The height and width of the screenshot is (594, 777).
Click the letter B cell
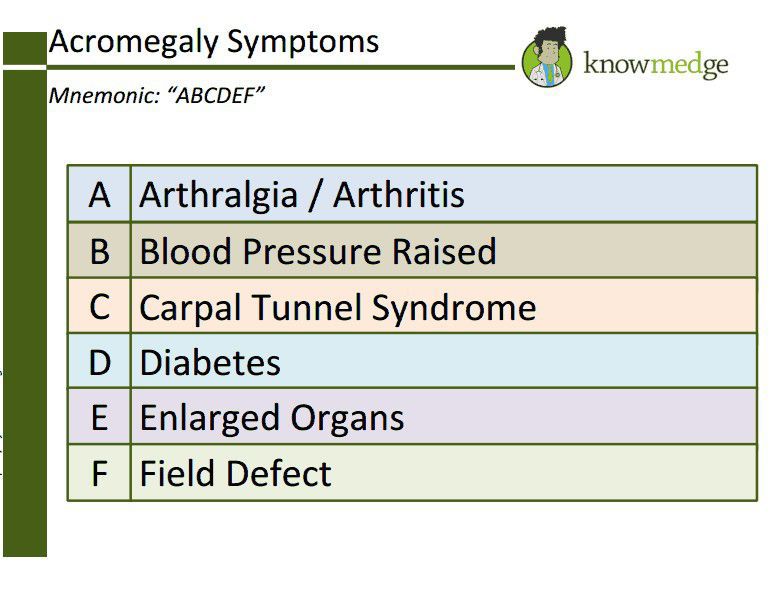pos(99,250)
